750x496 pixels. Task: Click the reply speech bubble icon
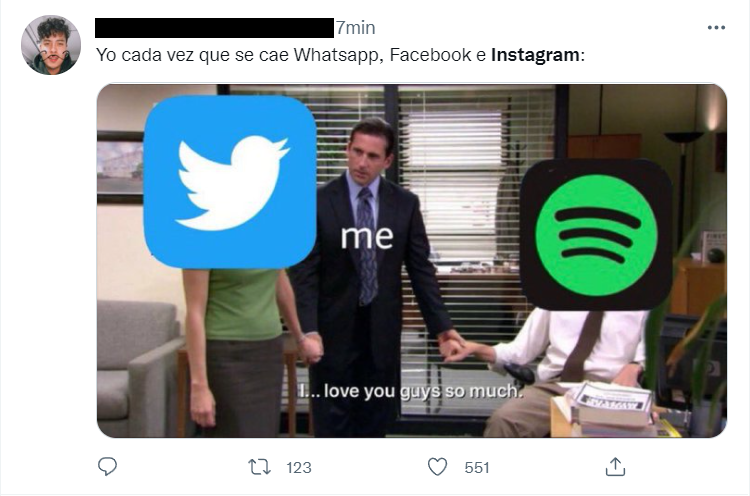click(107, 466)
